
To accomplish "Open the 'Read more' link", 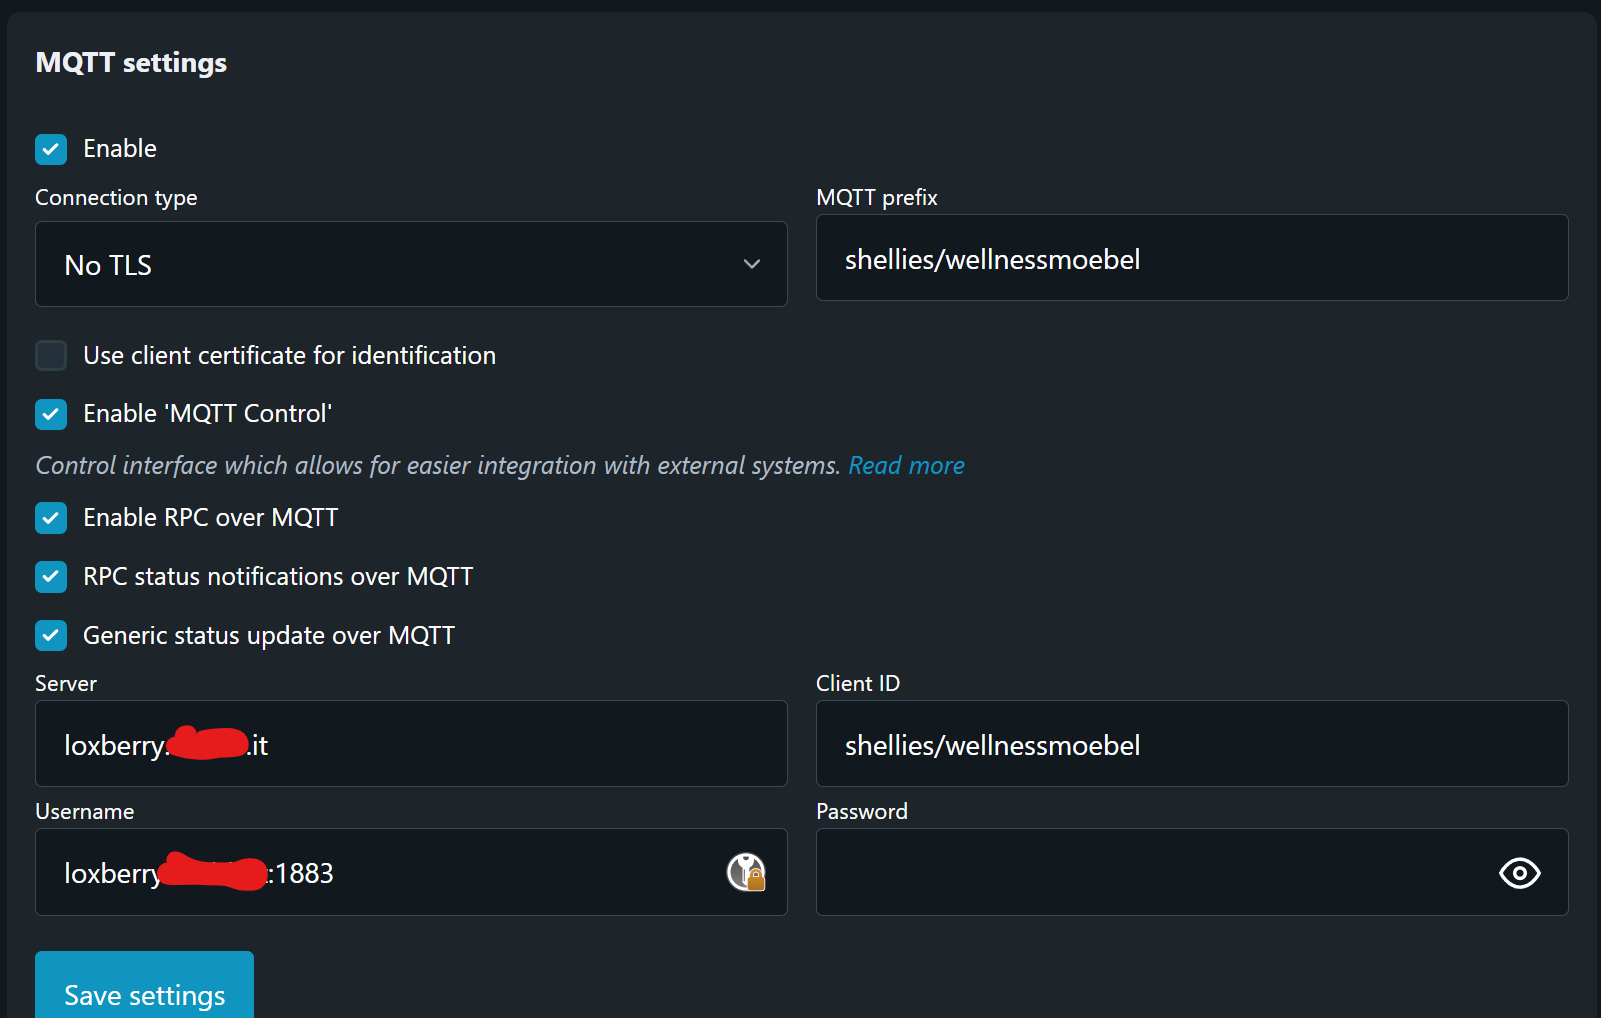I will point(906,466).
